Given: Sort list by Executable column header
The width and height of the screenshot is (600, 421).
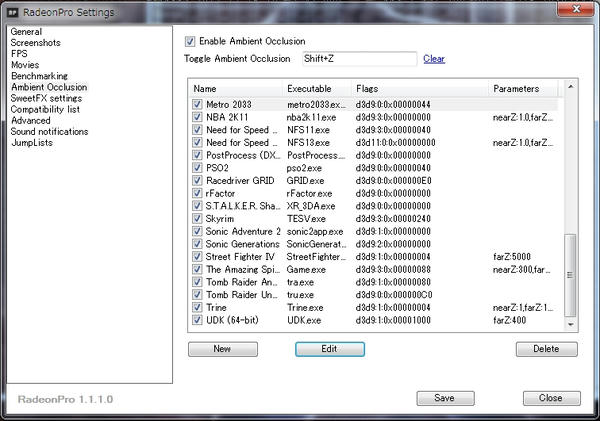Looking at the screenshot, I should (317, 88).
